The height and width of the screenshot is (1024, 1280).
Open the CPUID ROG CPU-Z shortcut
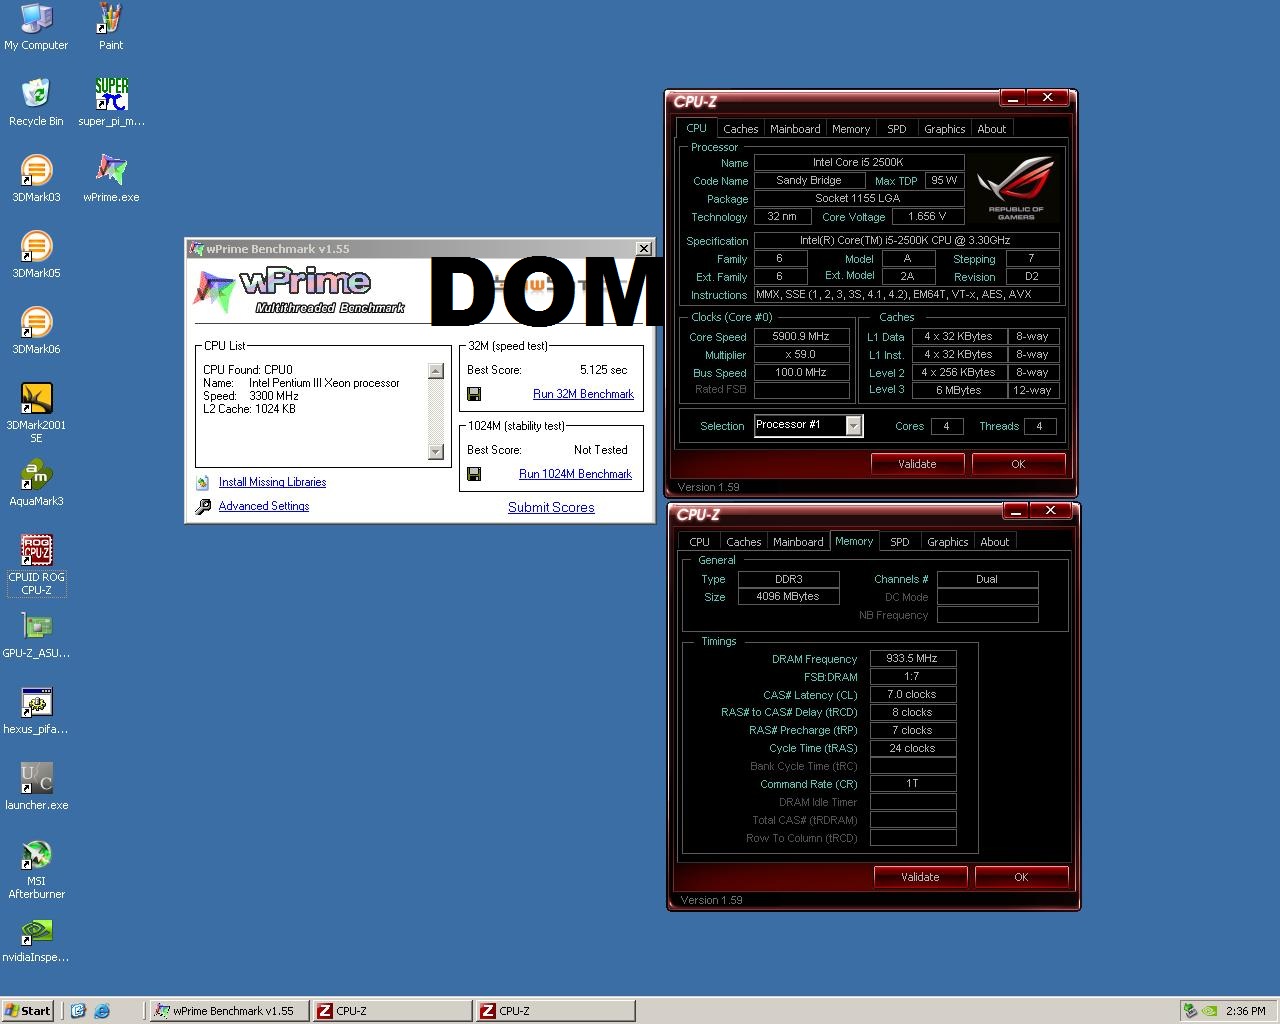pyautogui.click(x=36, y=551)
